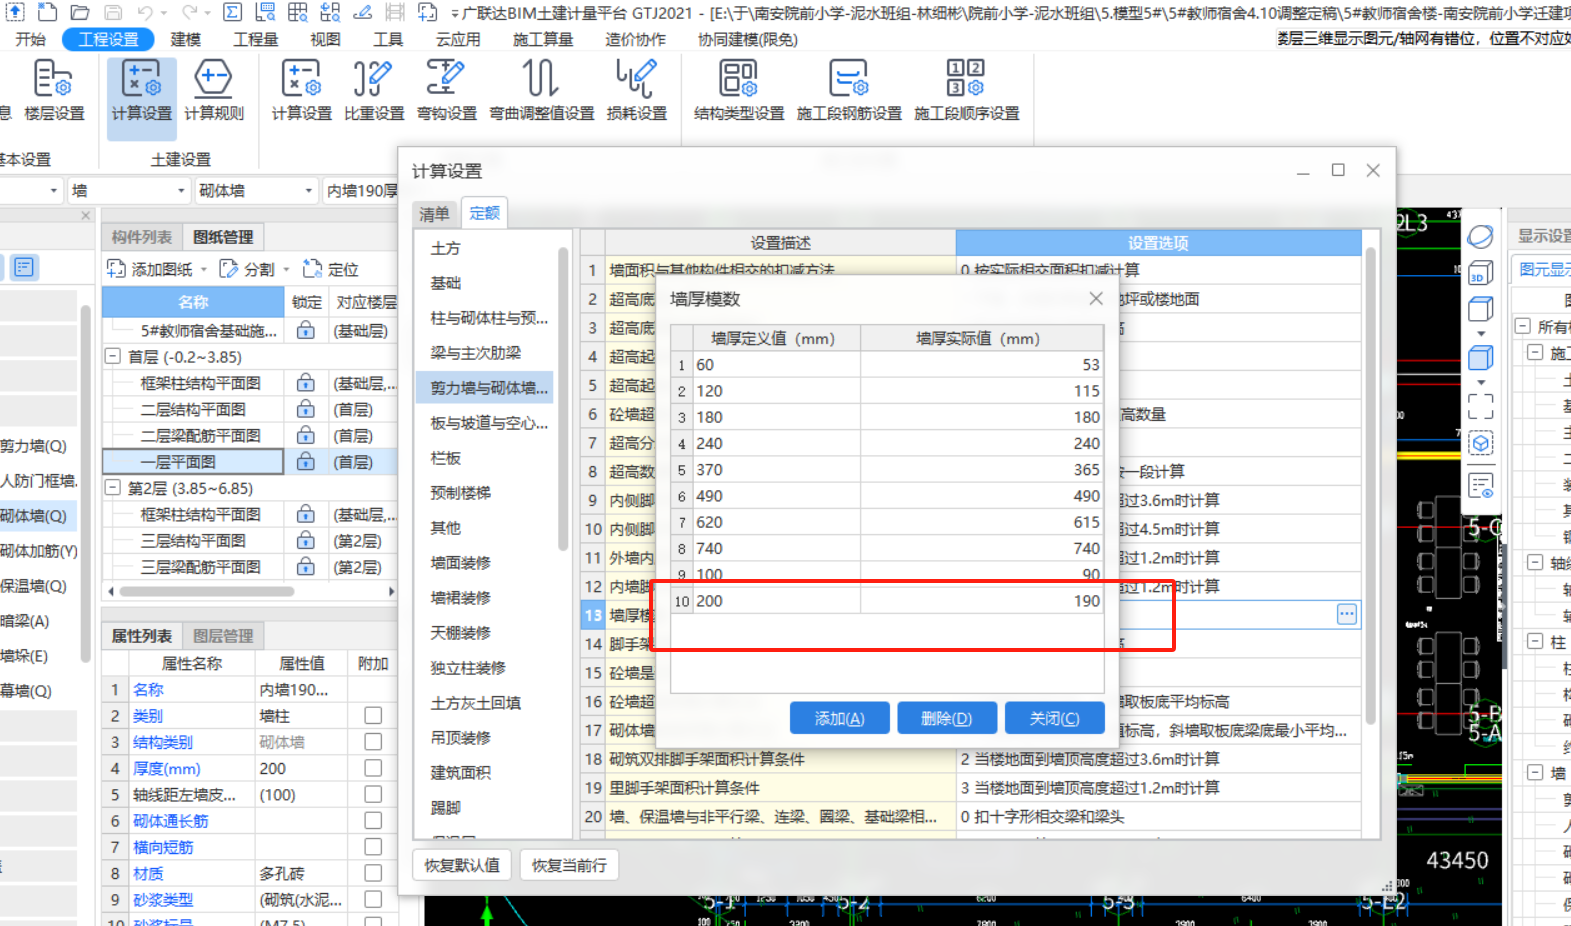Open 弯钩设置 in the ribbon

coord(446,90)
